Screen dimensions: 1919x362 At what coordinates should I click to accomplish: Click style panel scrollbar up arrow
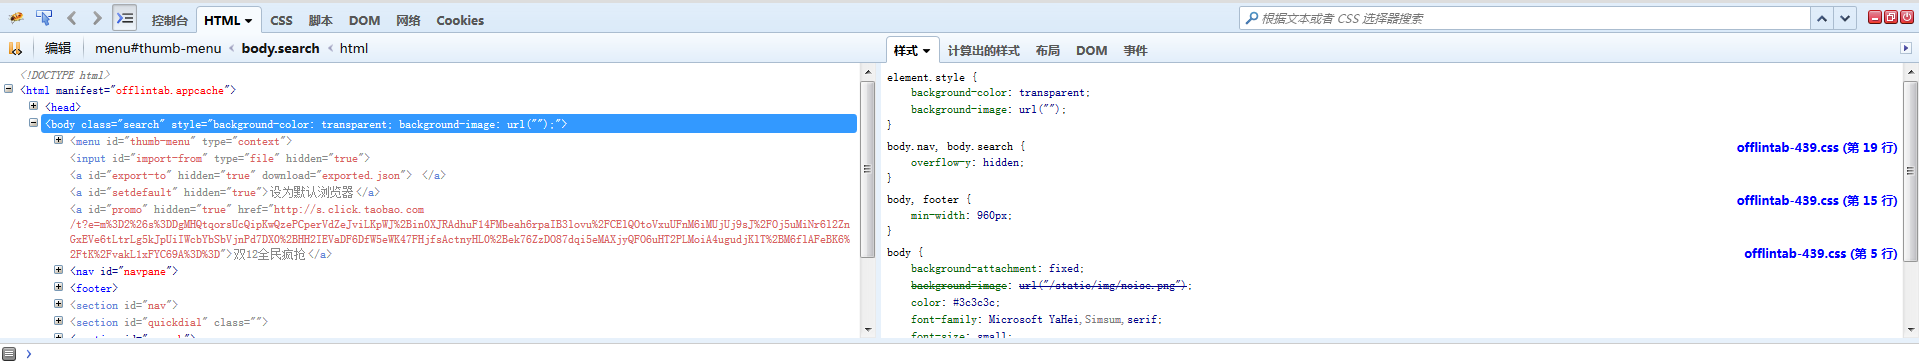1911,72
